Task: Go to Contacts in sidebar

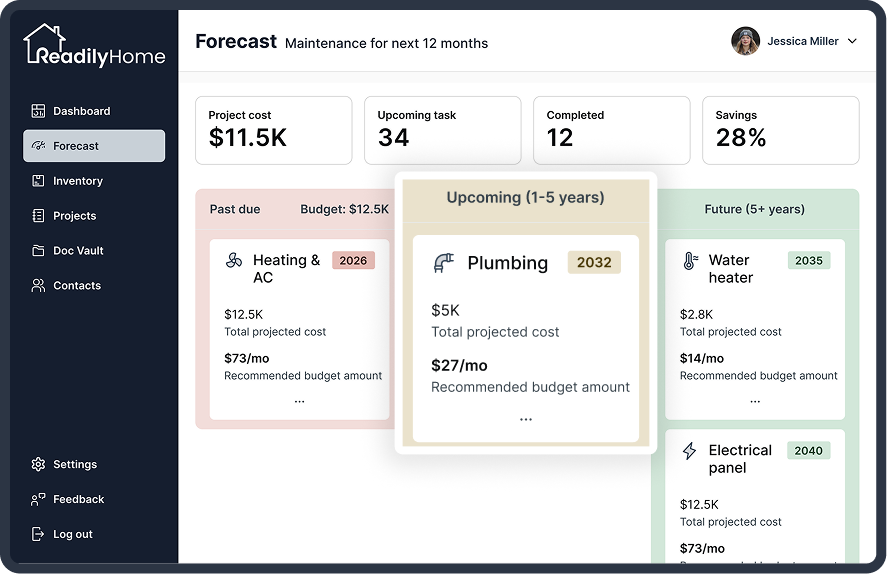Action: (94, 286)
